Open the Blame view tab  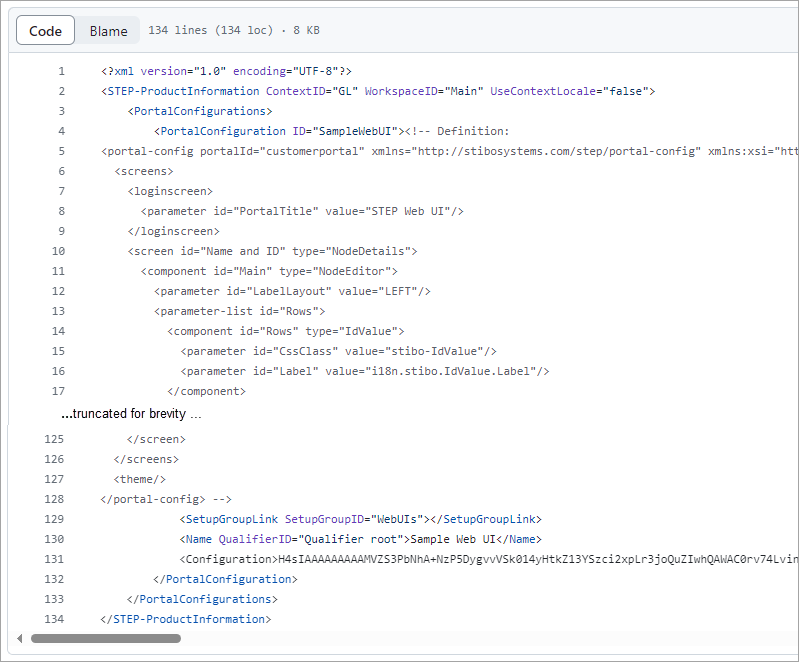point(108,31)
